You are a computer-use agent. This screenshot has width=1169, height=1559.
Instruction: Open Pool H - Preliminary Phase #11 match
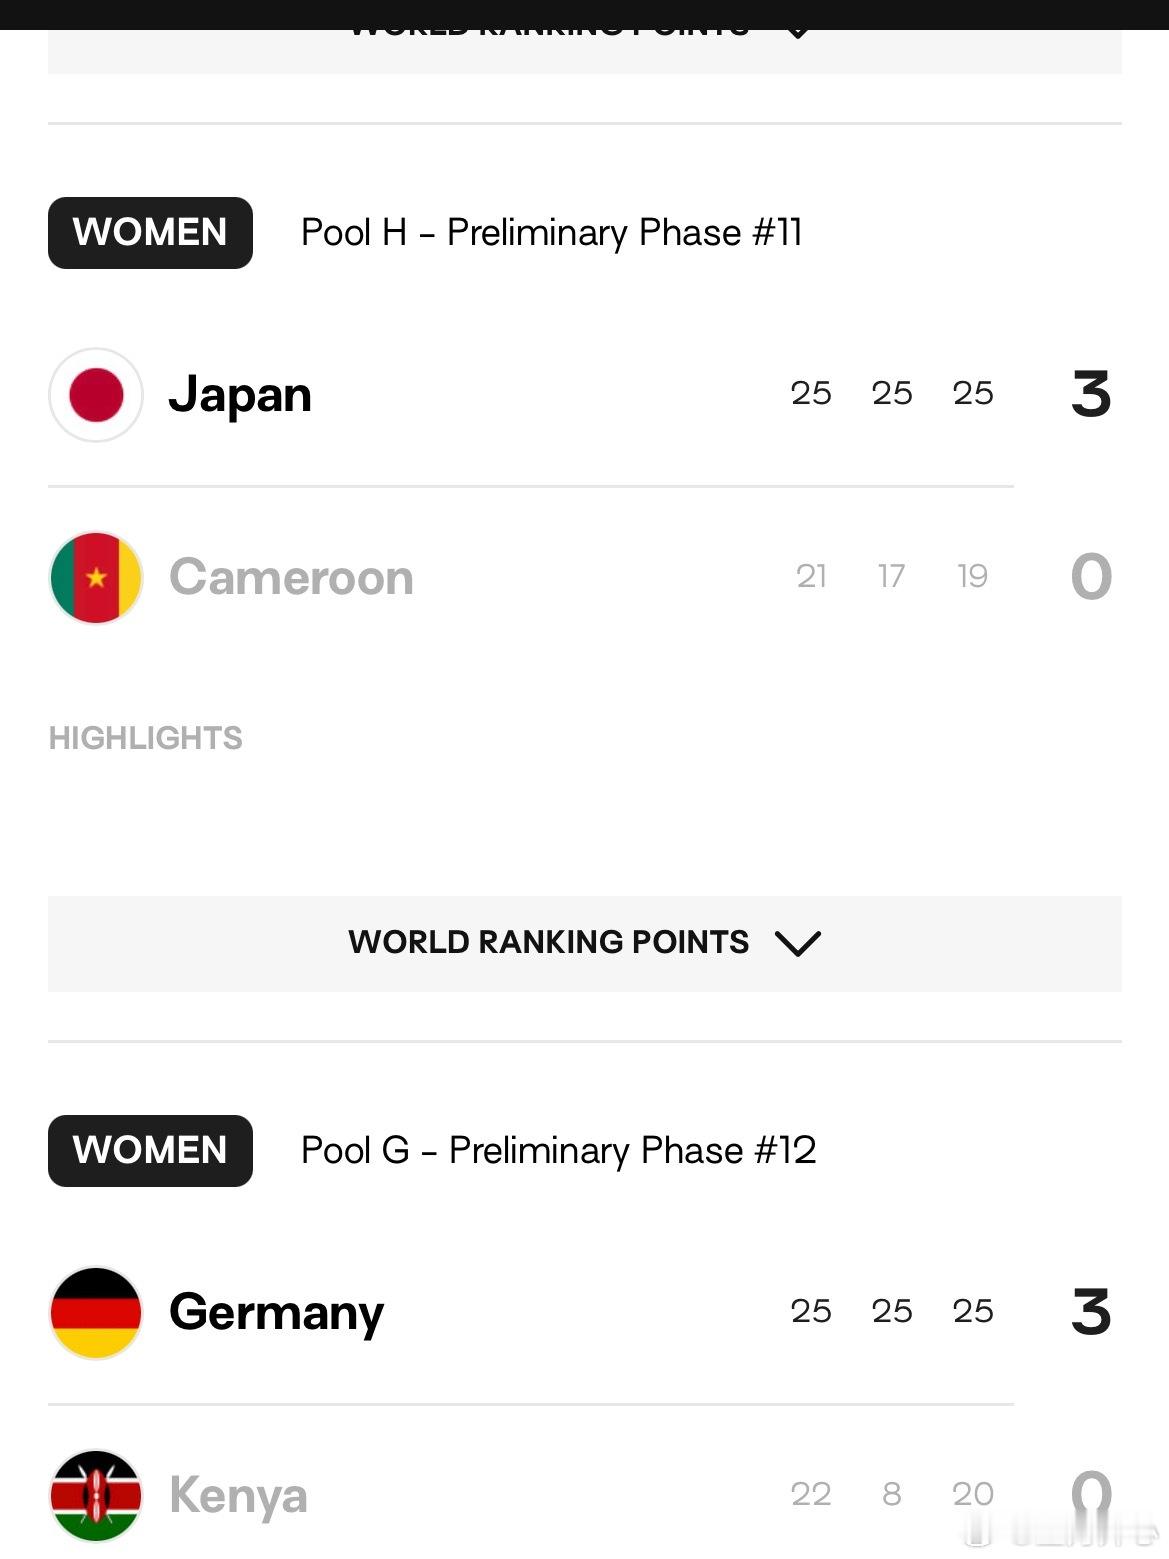[552, 233]
